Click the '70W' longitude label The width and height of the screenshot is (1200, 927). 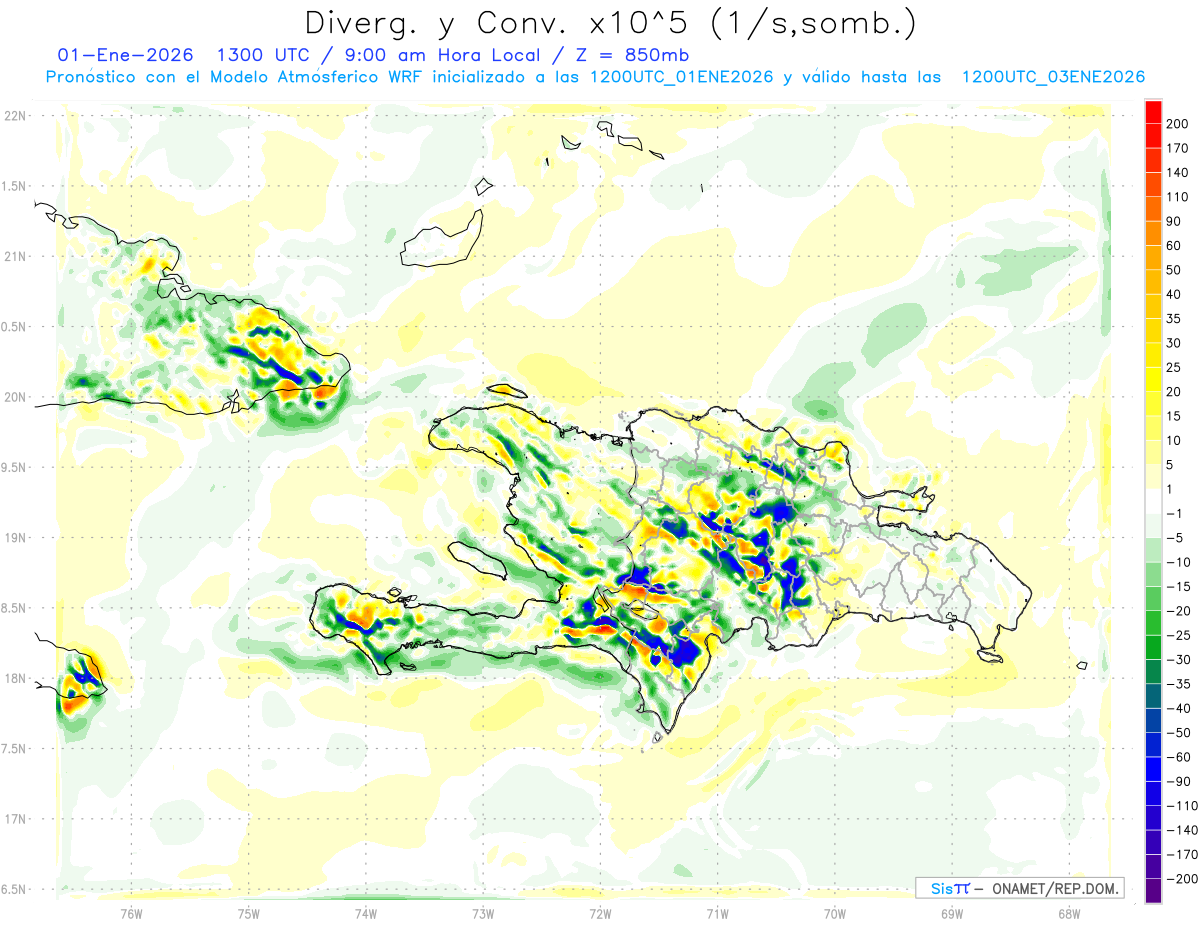click(x=835, y=912)
